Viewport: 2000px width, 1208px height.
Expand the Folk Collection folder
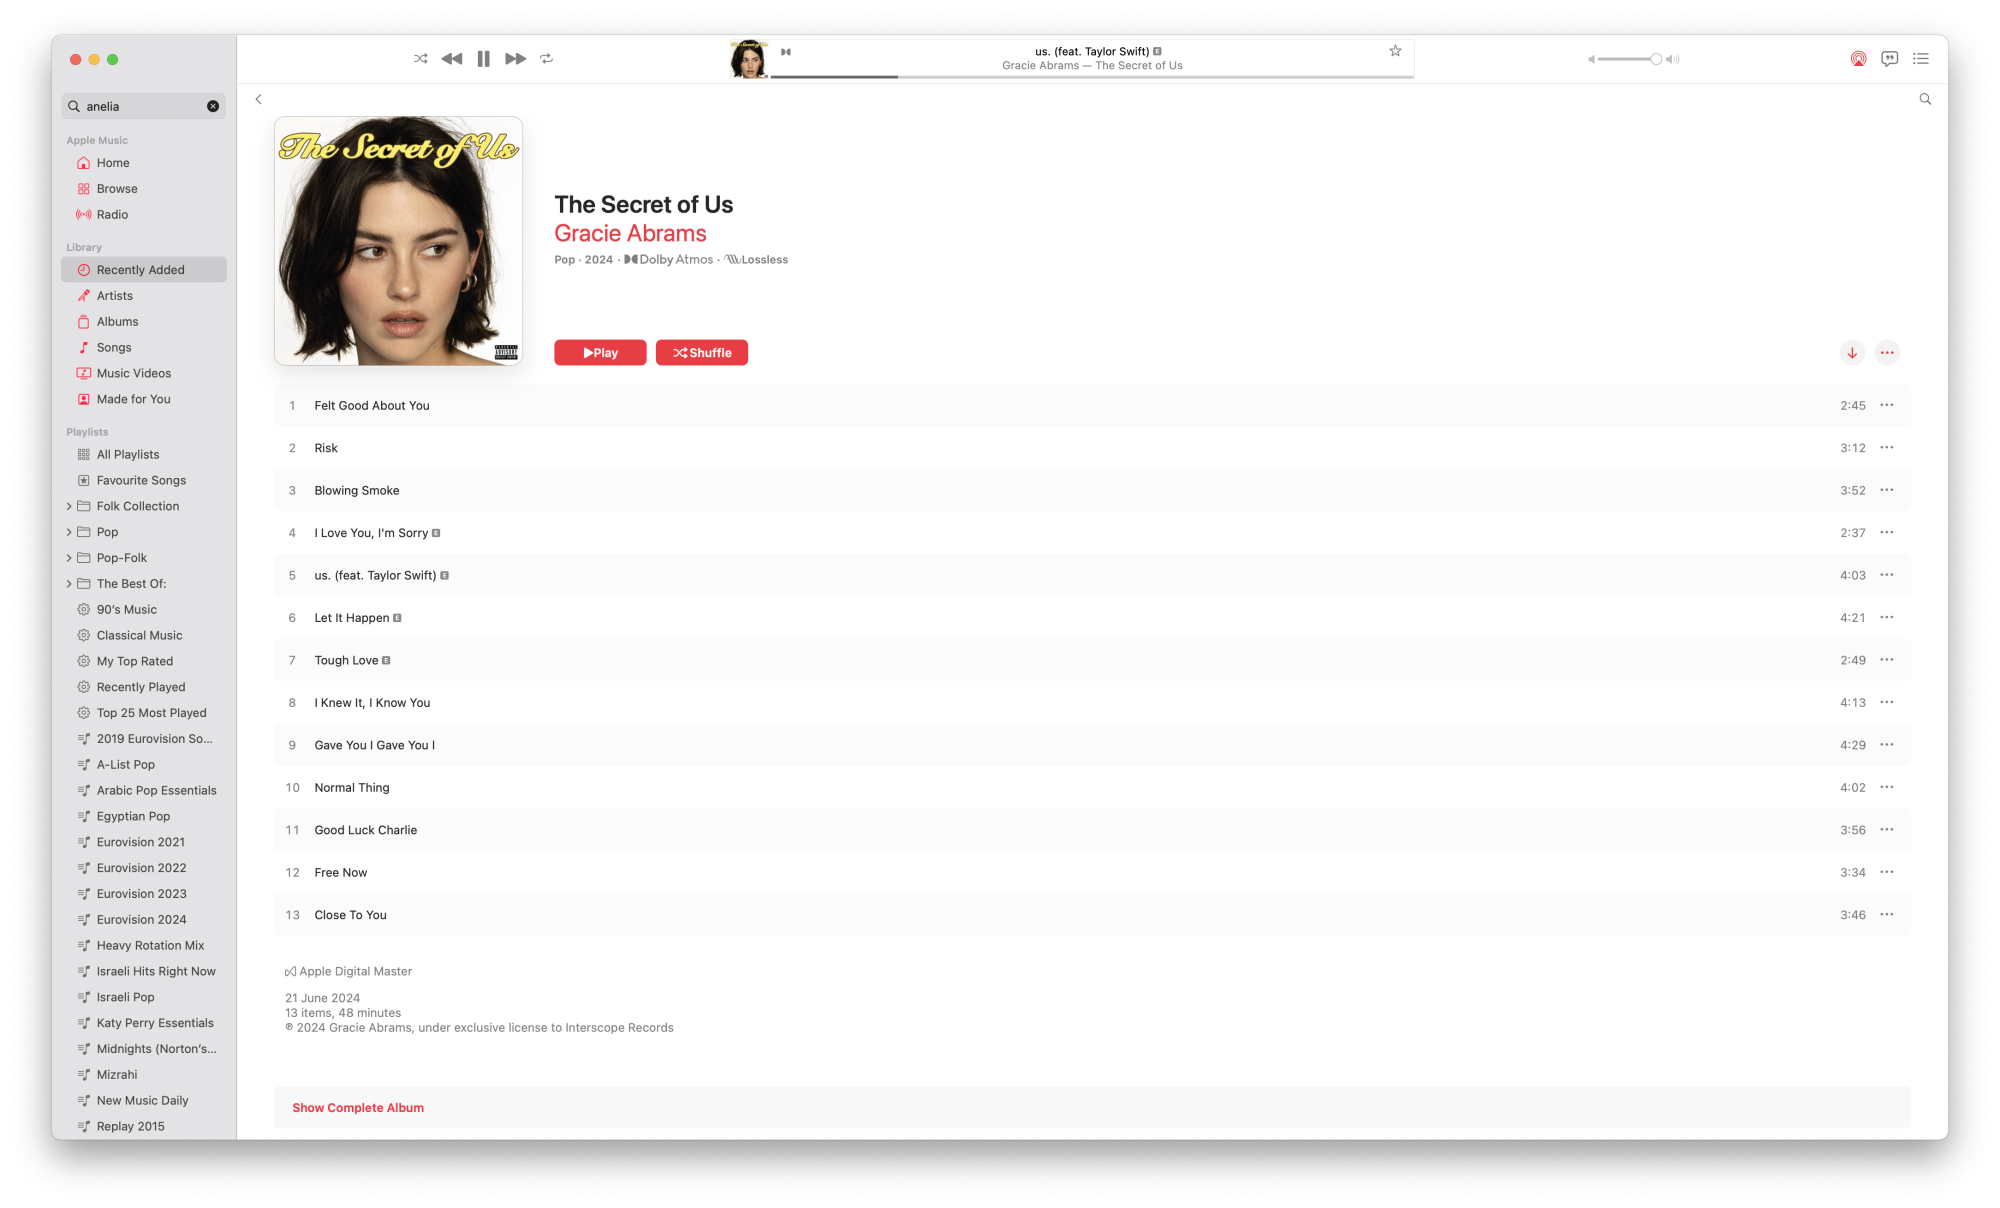pyautogui.click(x=69, y=507)
